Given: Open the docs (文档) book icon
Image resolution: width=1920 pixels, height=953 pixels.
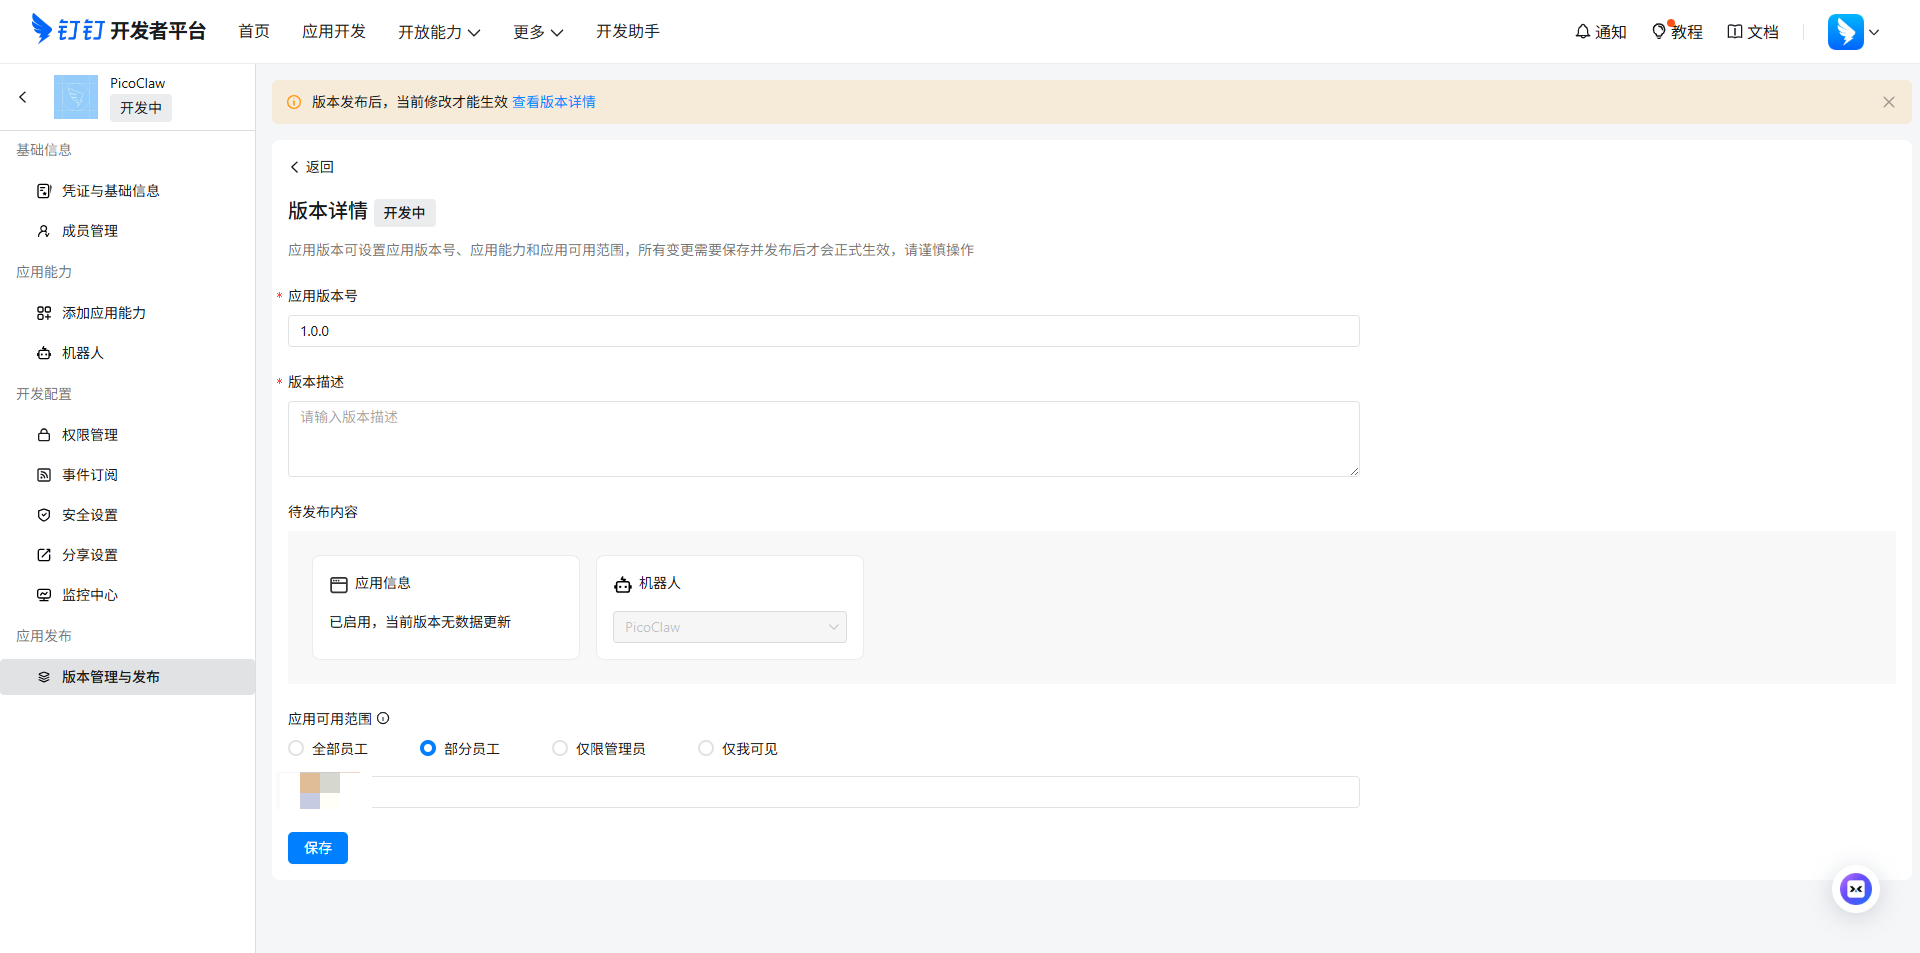Looking at the screenshot, I should 1735,32.
